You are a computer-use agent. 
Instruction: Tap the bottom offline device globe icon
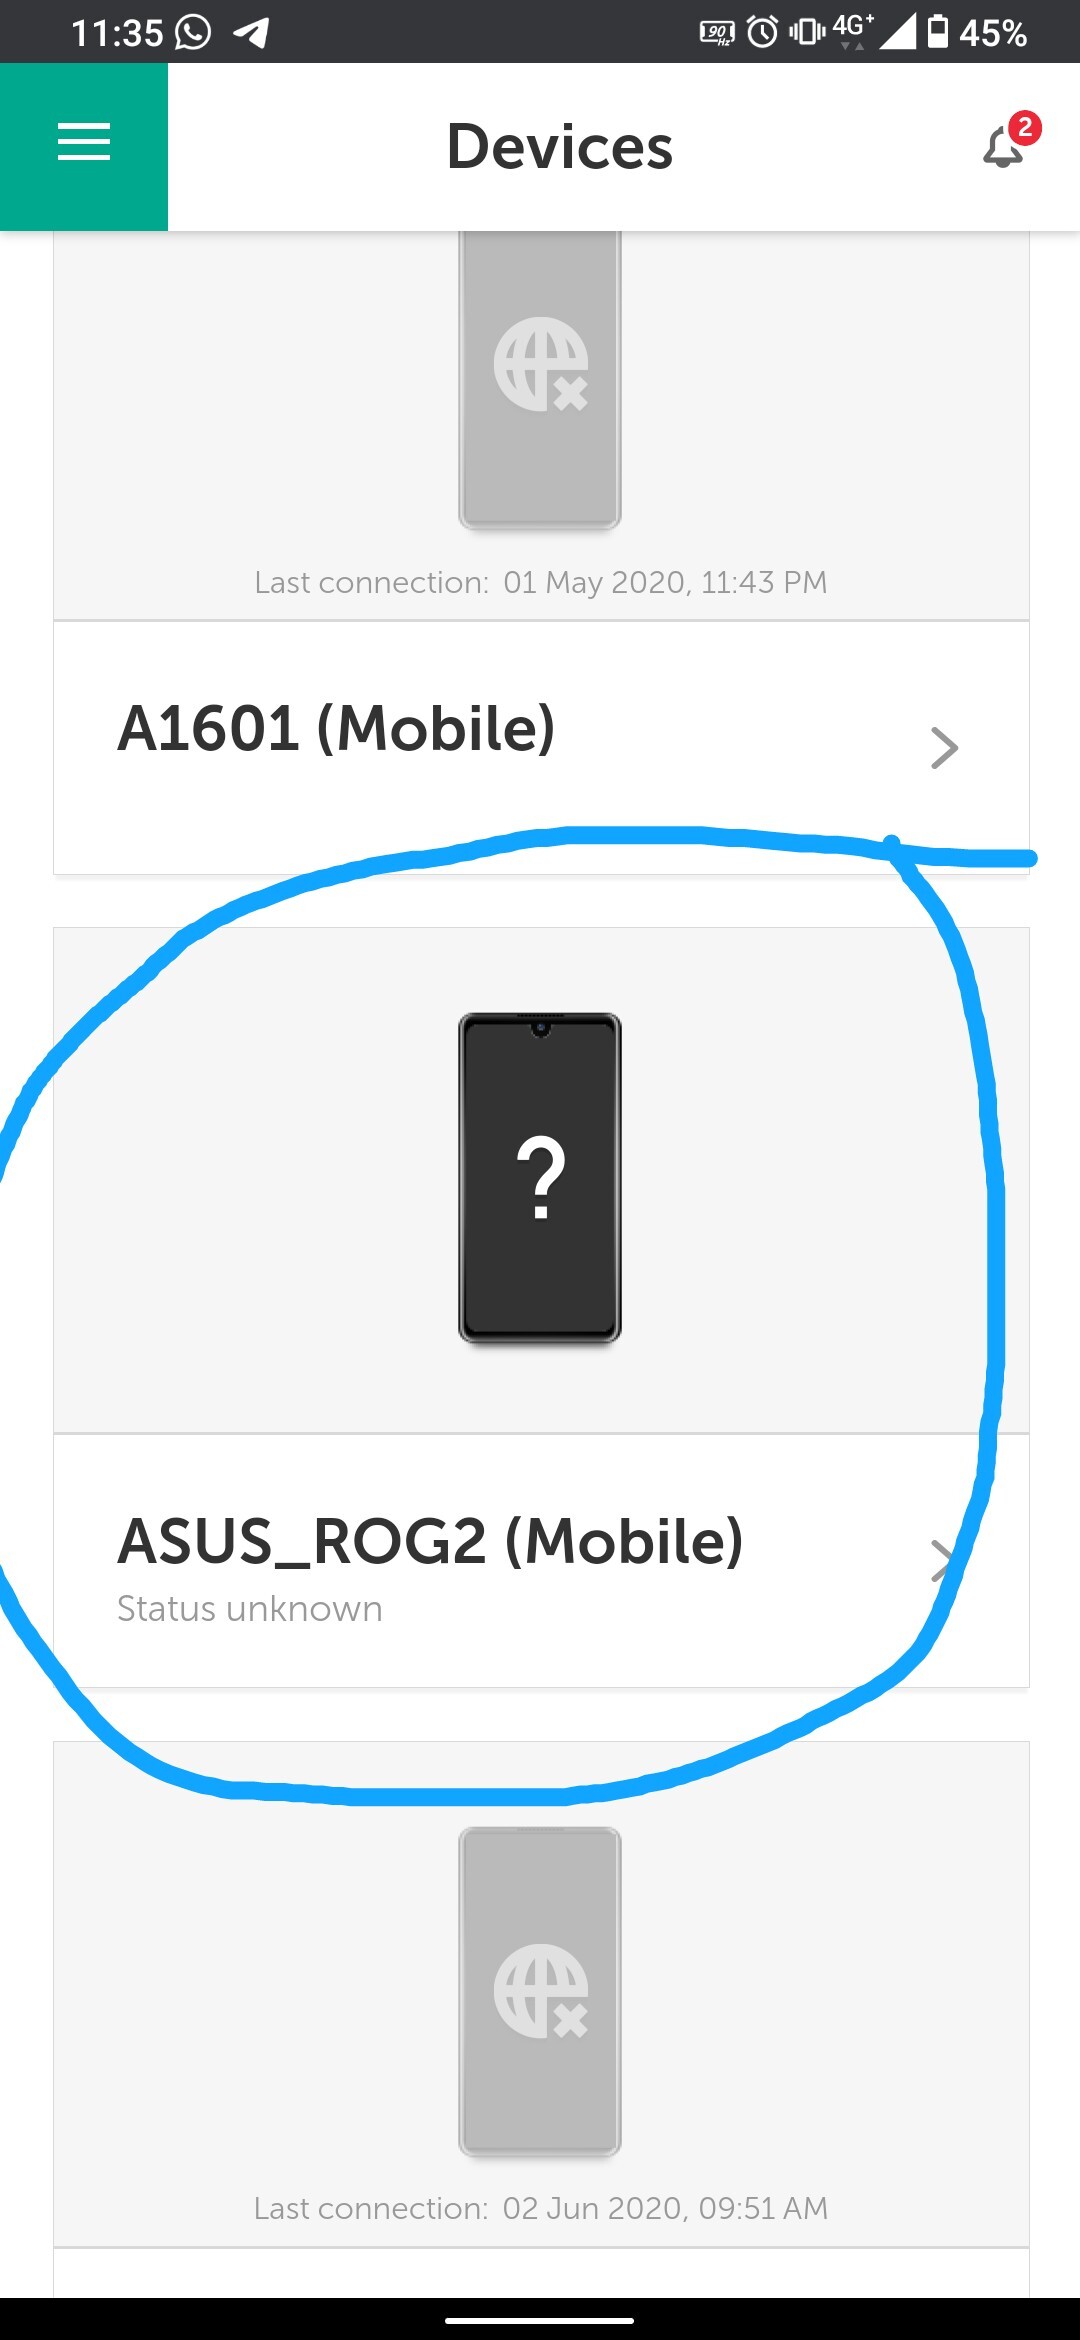(x=541, y=1991)
